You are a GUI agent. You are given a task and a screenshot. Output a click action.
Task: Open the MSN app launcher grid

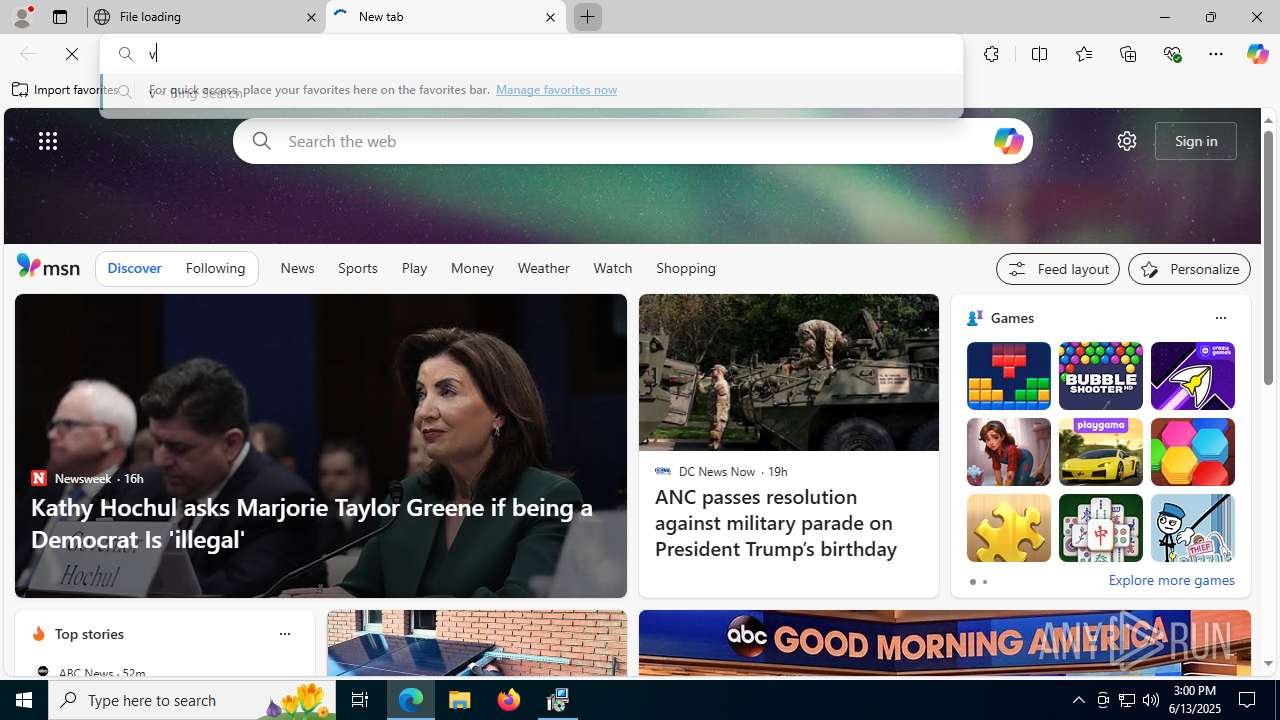[48, 141]
